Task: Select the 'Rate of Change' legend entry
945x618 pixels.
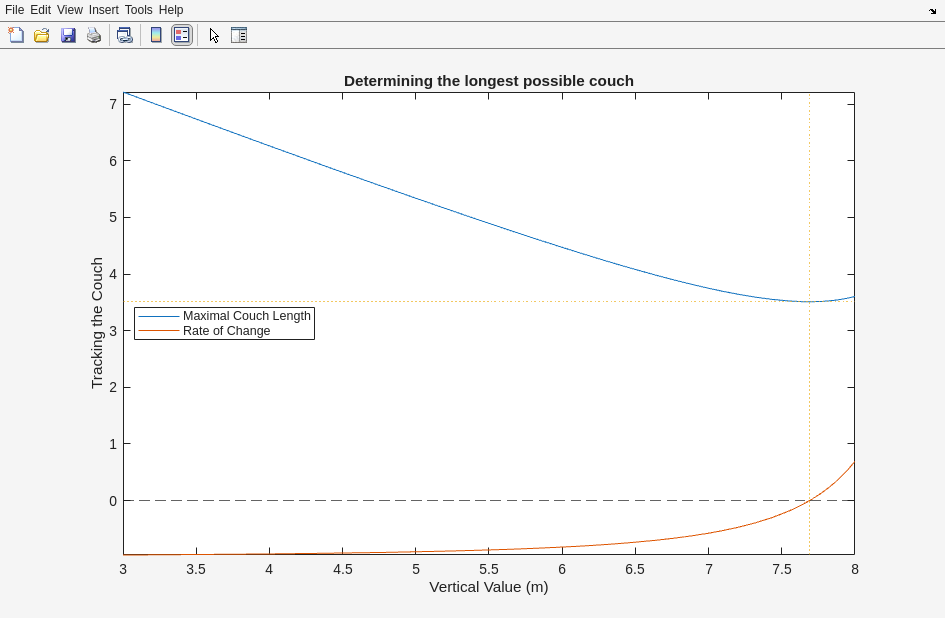Action: [226, 331]
